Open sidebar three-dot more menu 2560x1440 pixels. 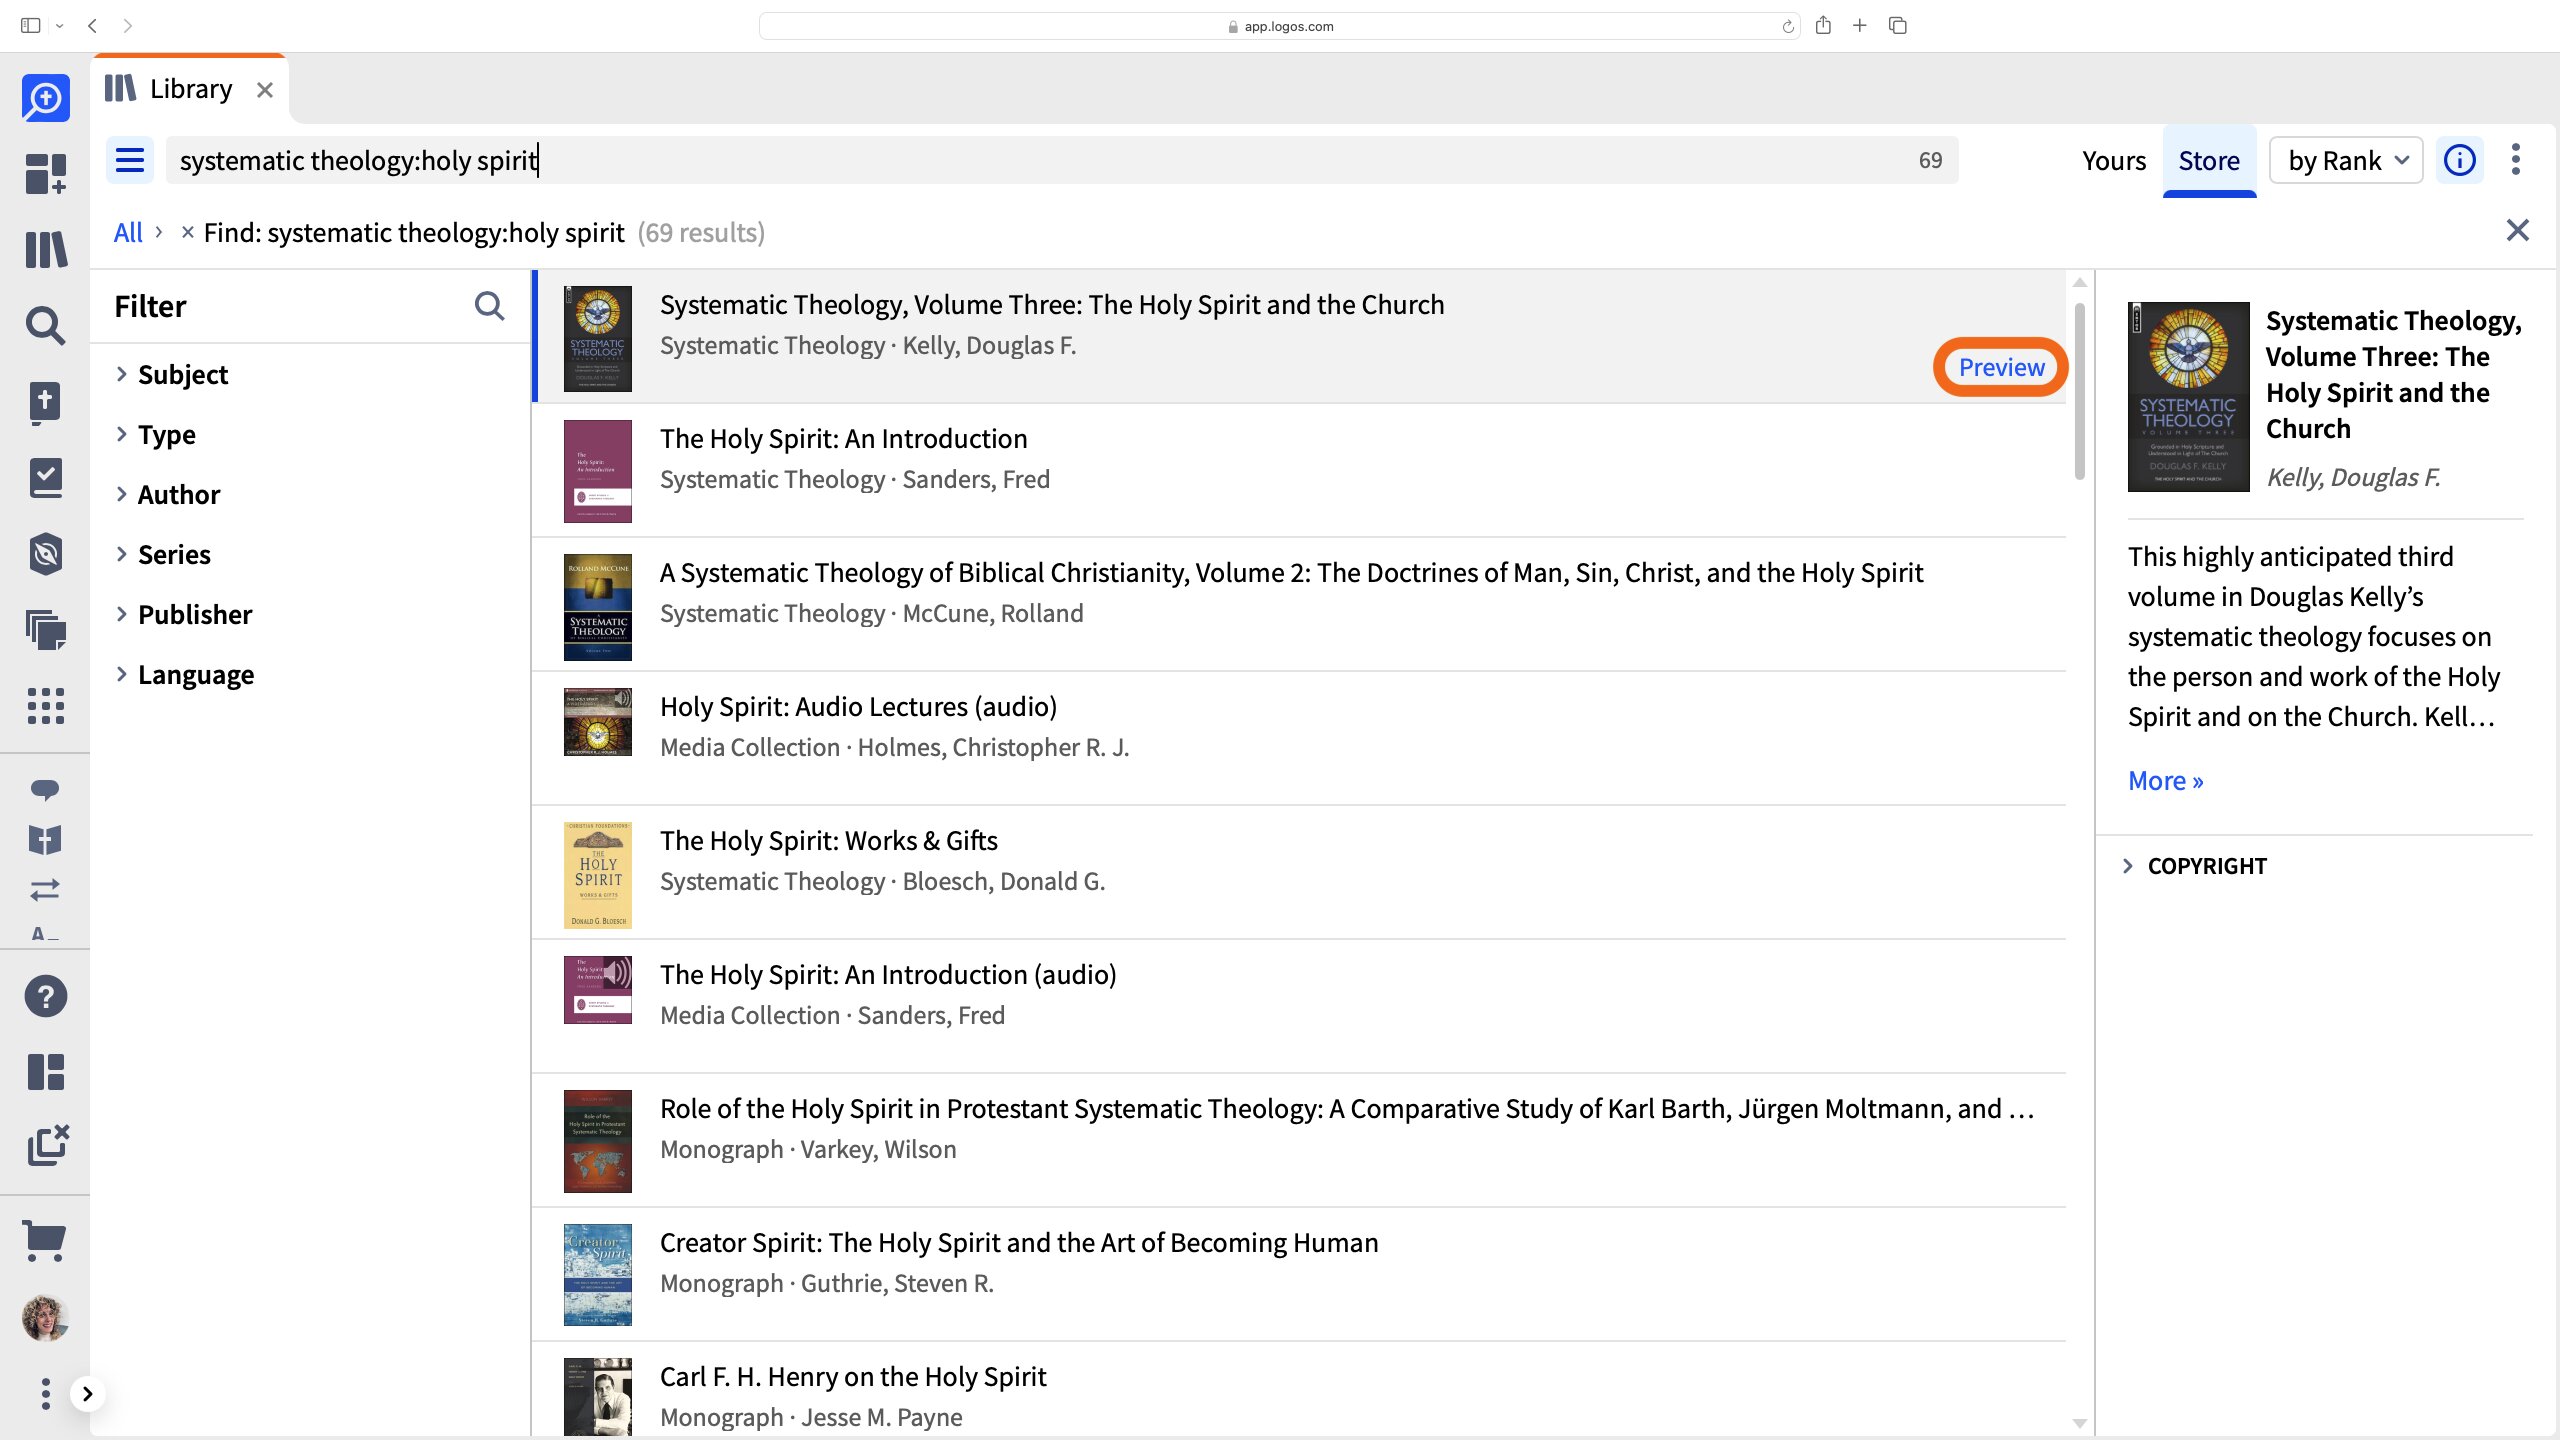tap(45, 1394)
